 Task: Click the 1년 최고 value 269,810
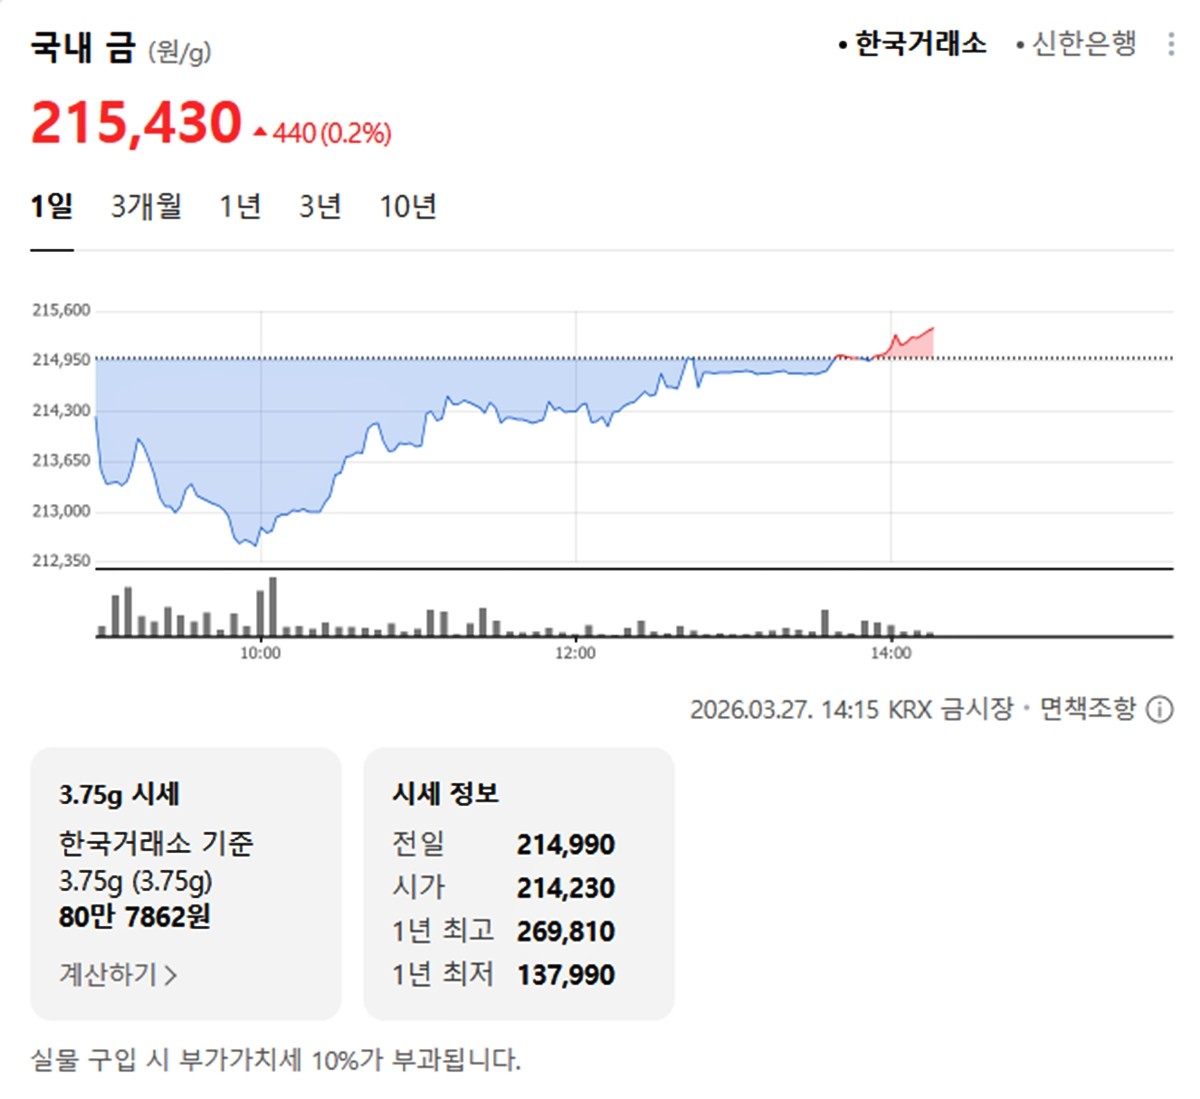point(565,931)
